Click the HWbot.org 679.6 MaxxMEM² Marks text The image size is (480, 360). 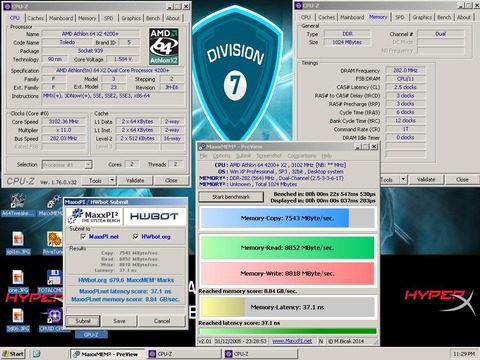(x=126, y=280)
